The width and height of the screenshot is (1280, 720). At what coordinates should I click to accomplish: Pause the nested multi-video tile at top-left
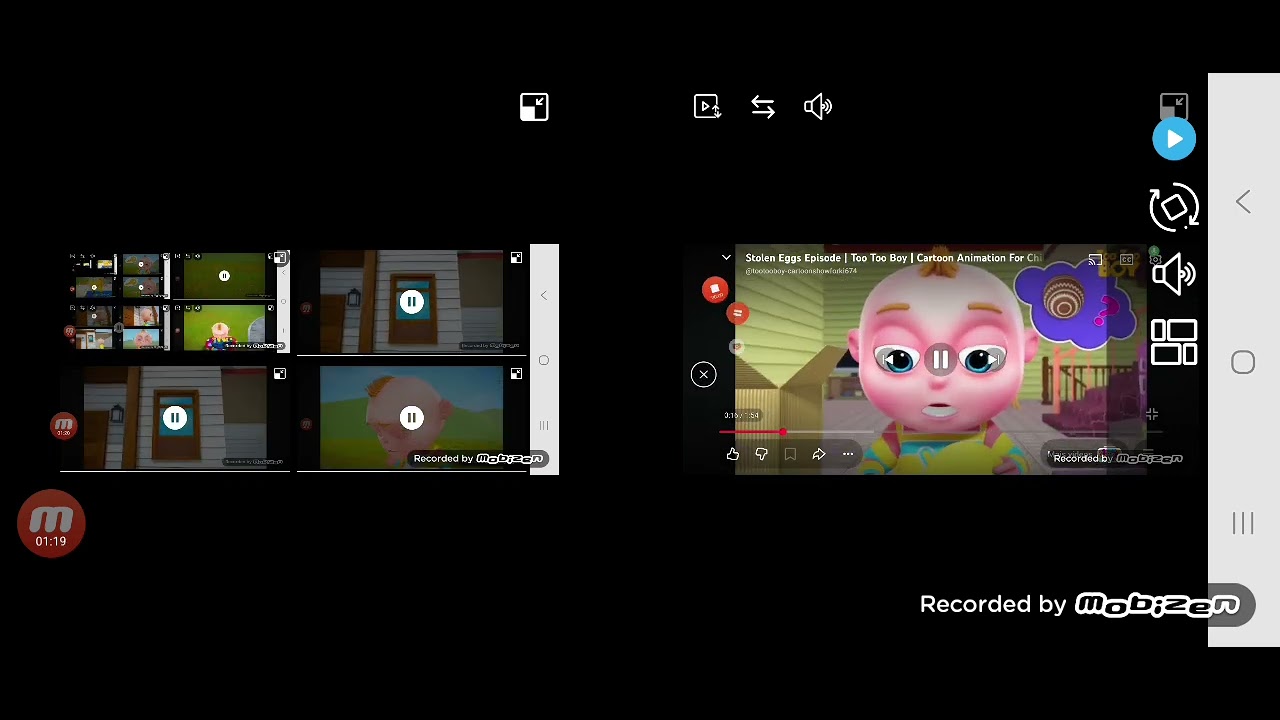(x=224, y=276)
